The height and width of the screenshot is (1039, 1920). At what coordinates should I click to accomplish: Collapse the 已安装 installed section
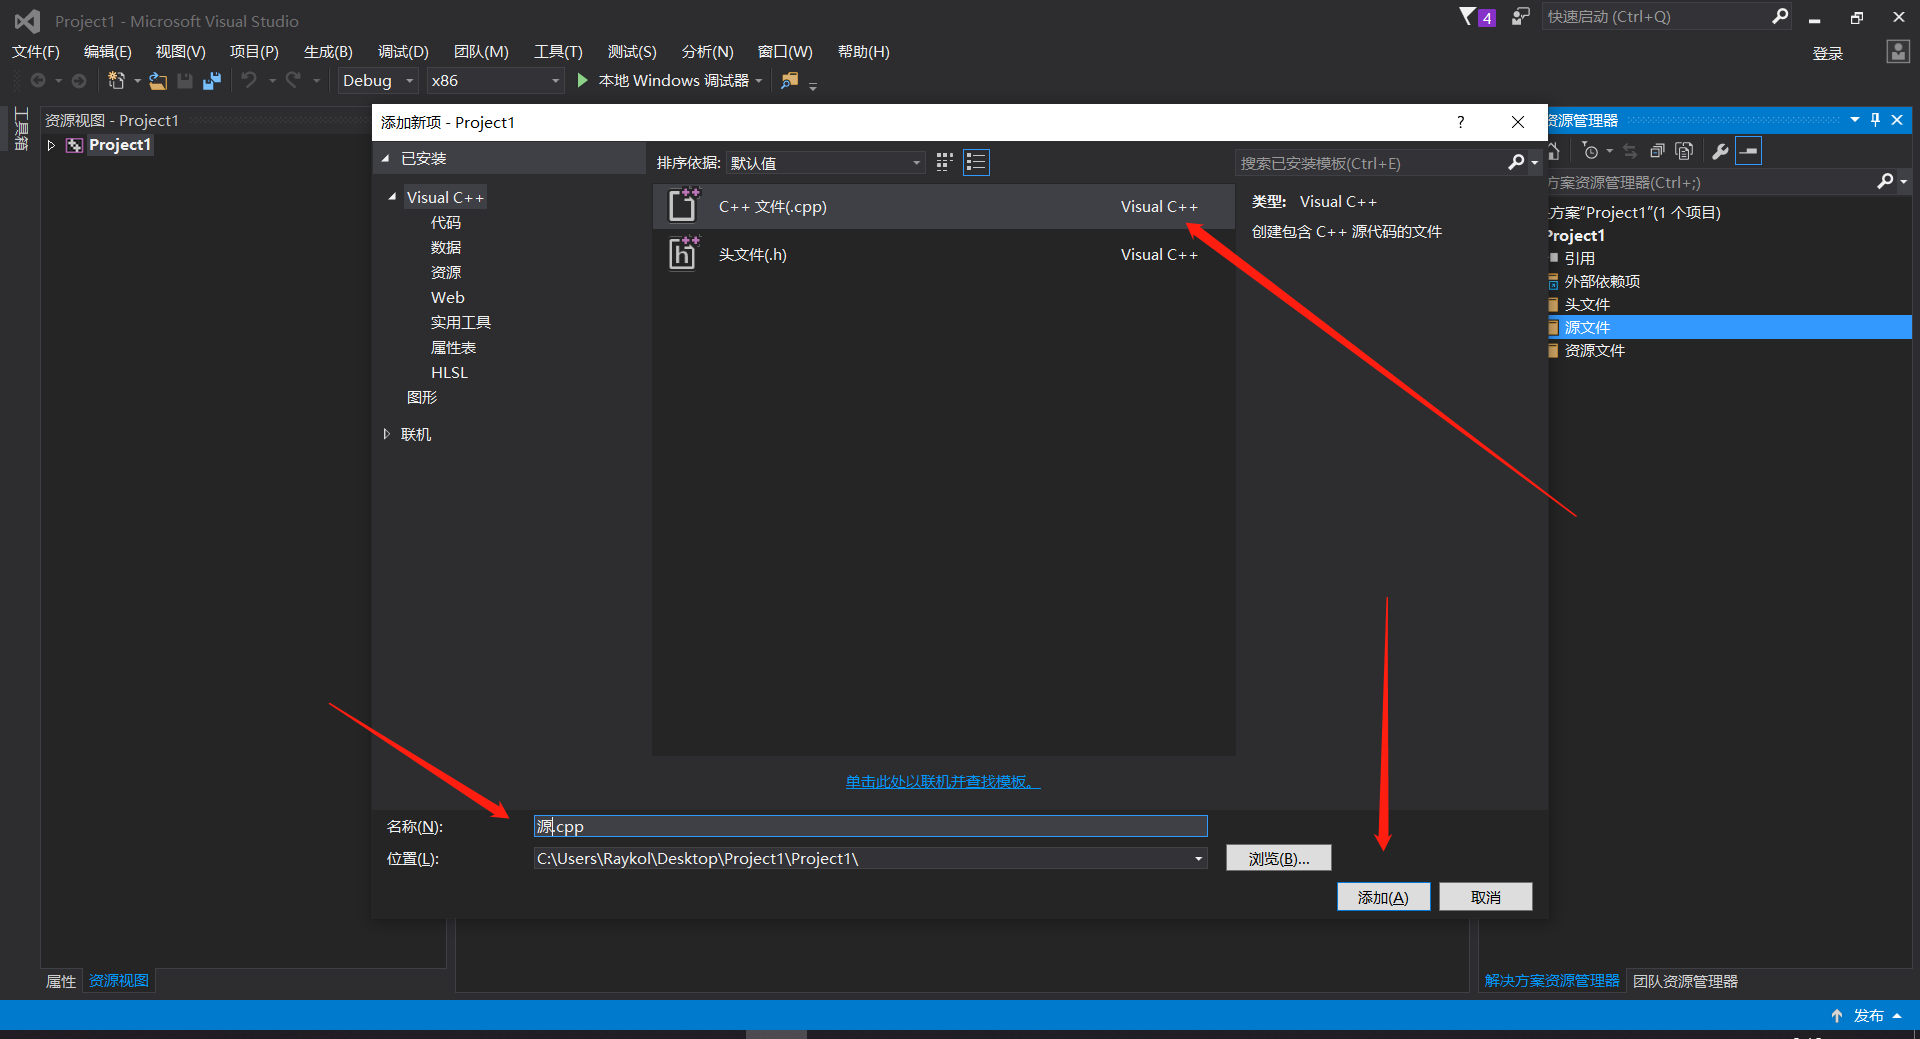click(x=386, y=158)
